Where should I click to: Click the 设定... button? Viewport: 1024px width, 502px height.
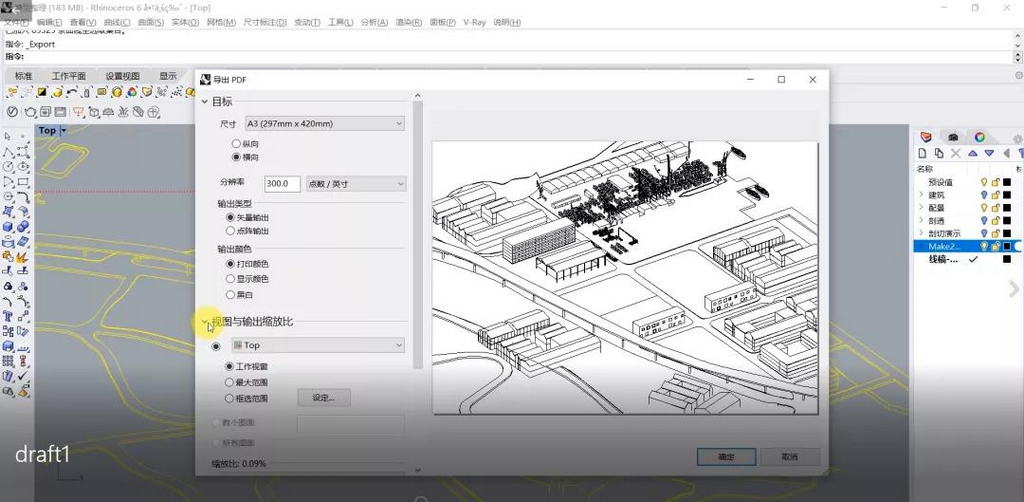tap(323, 398)
